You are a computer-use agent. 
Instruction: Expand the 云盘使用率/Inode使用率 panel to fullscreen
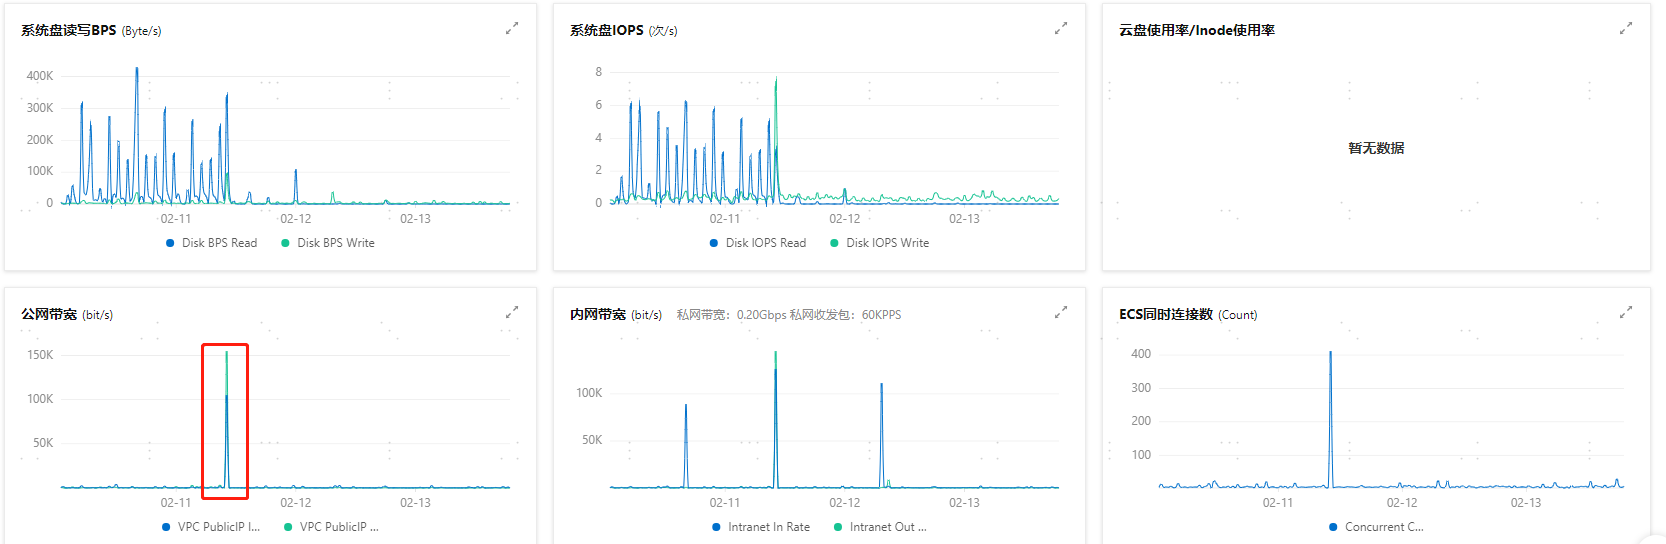point(1625,29)
